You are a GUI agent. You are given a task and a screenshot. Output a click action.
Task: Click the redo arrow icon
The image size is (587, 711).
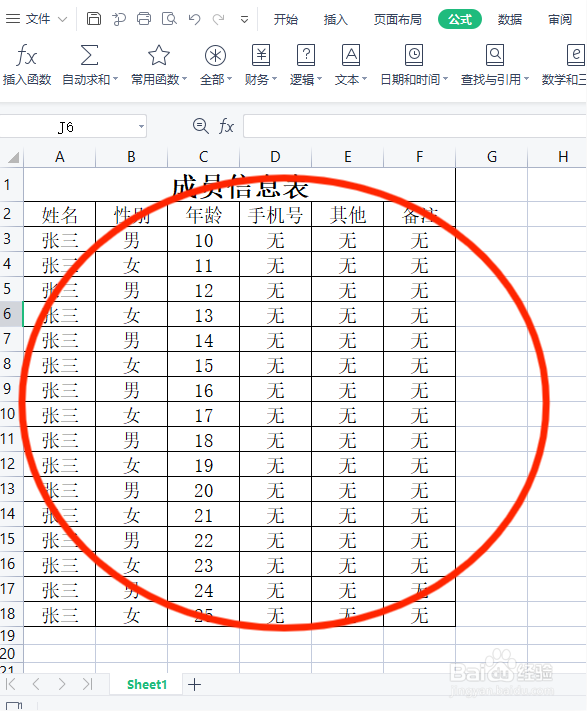click(219, 19)
